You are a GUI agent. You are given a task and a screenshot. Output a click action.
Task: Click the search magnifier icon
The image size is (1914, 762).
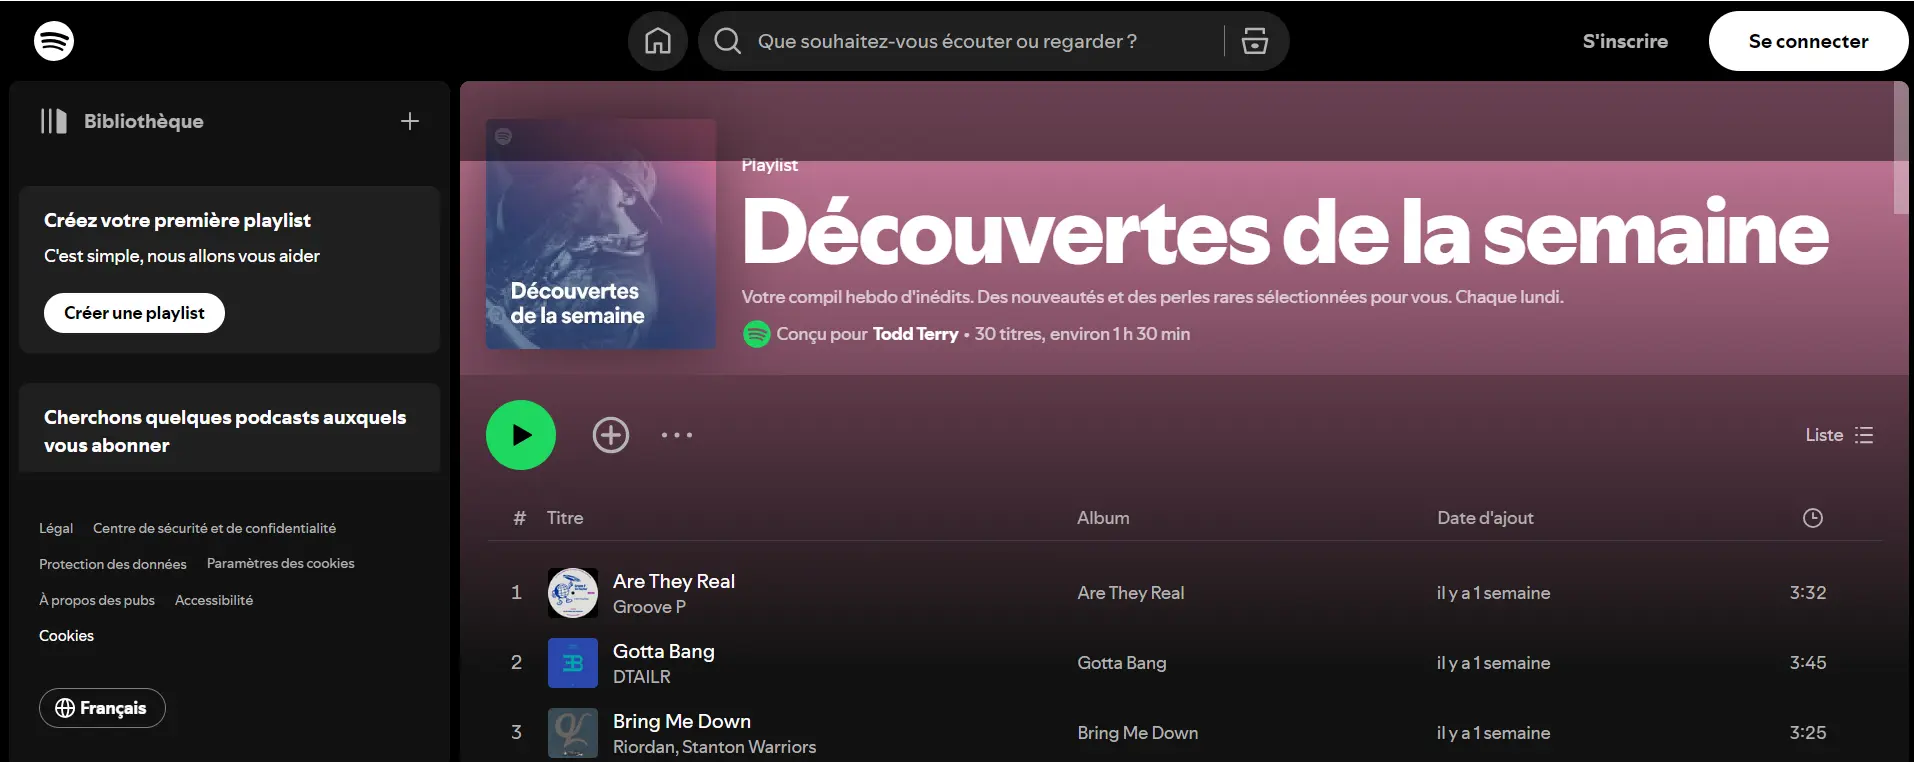728,41
